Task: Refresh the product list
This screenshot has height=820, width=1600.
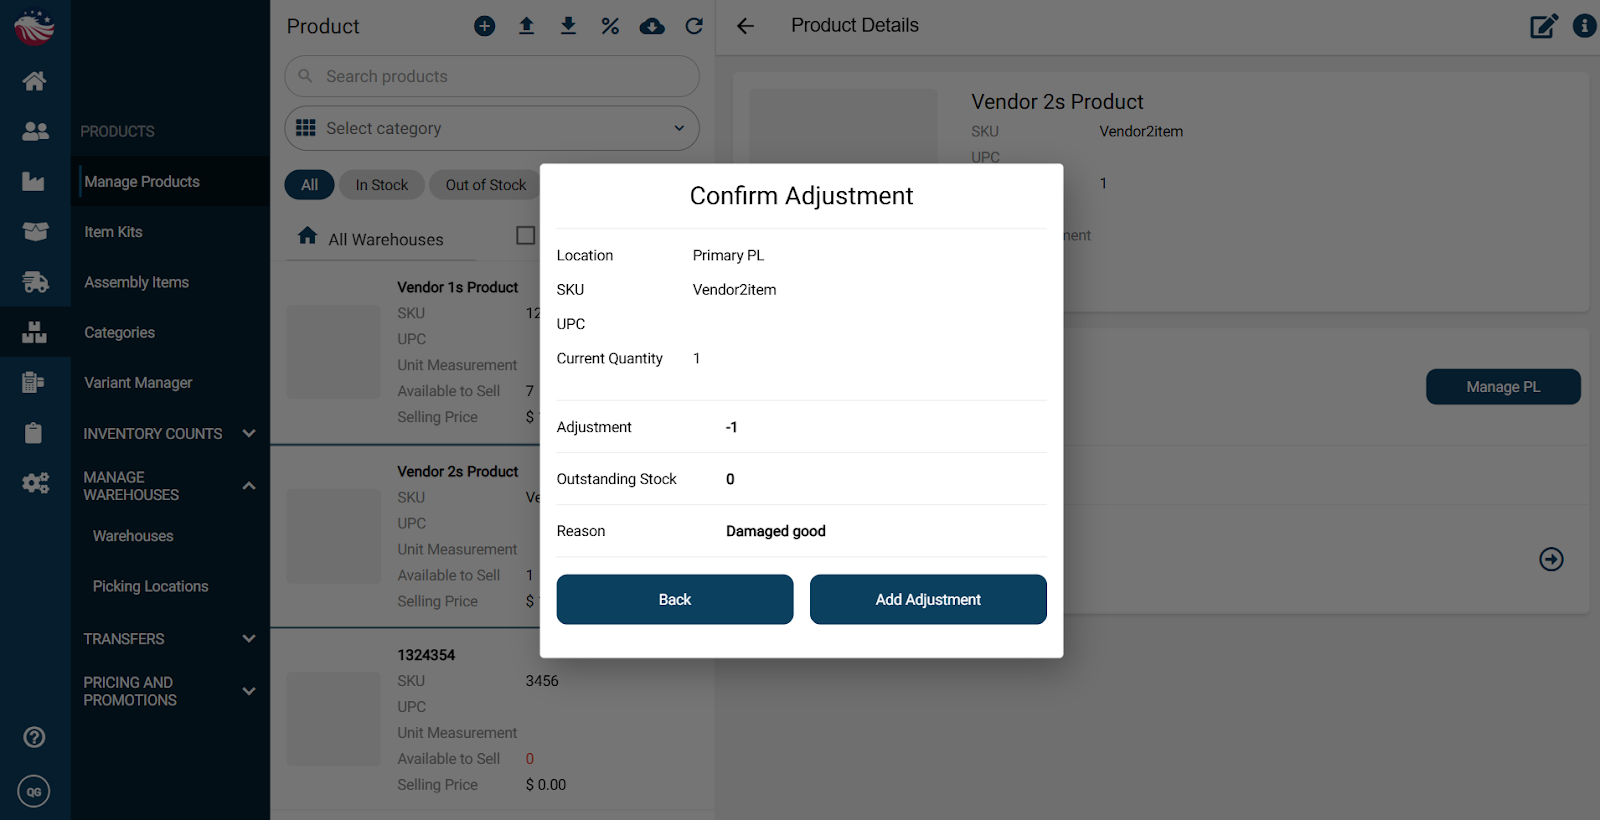Action: (694, 26)
